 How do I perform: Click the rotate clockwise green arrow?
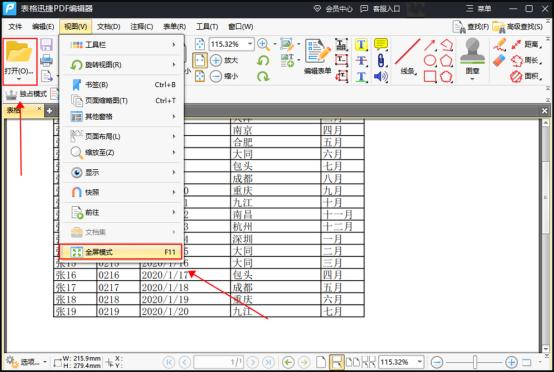[263, 76]
